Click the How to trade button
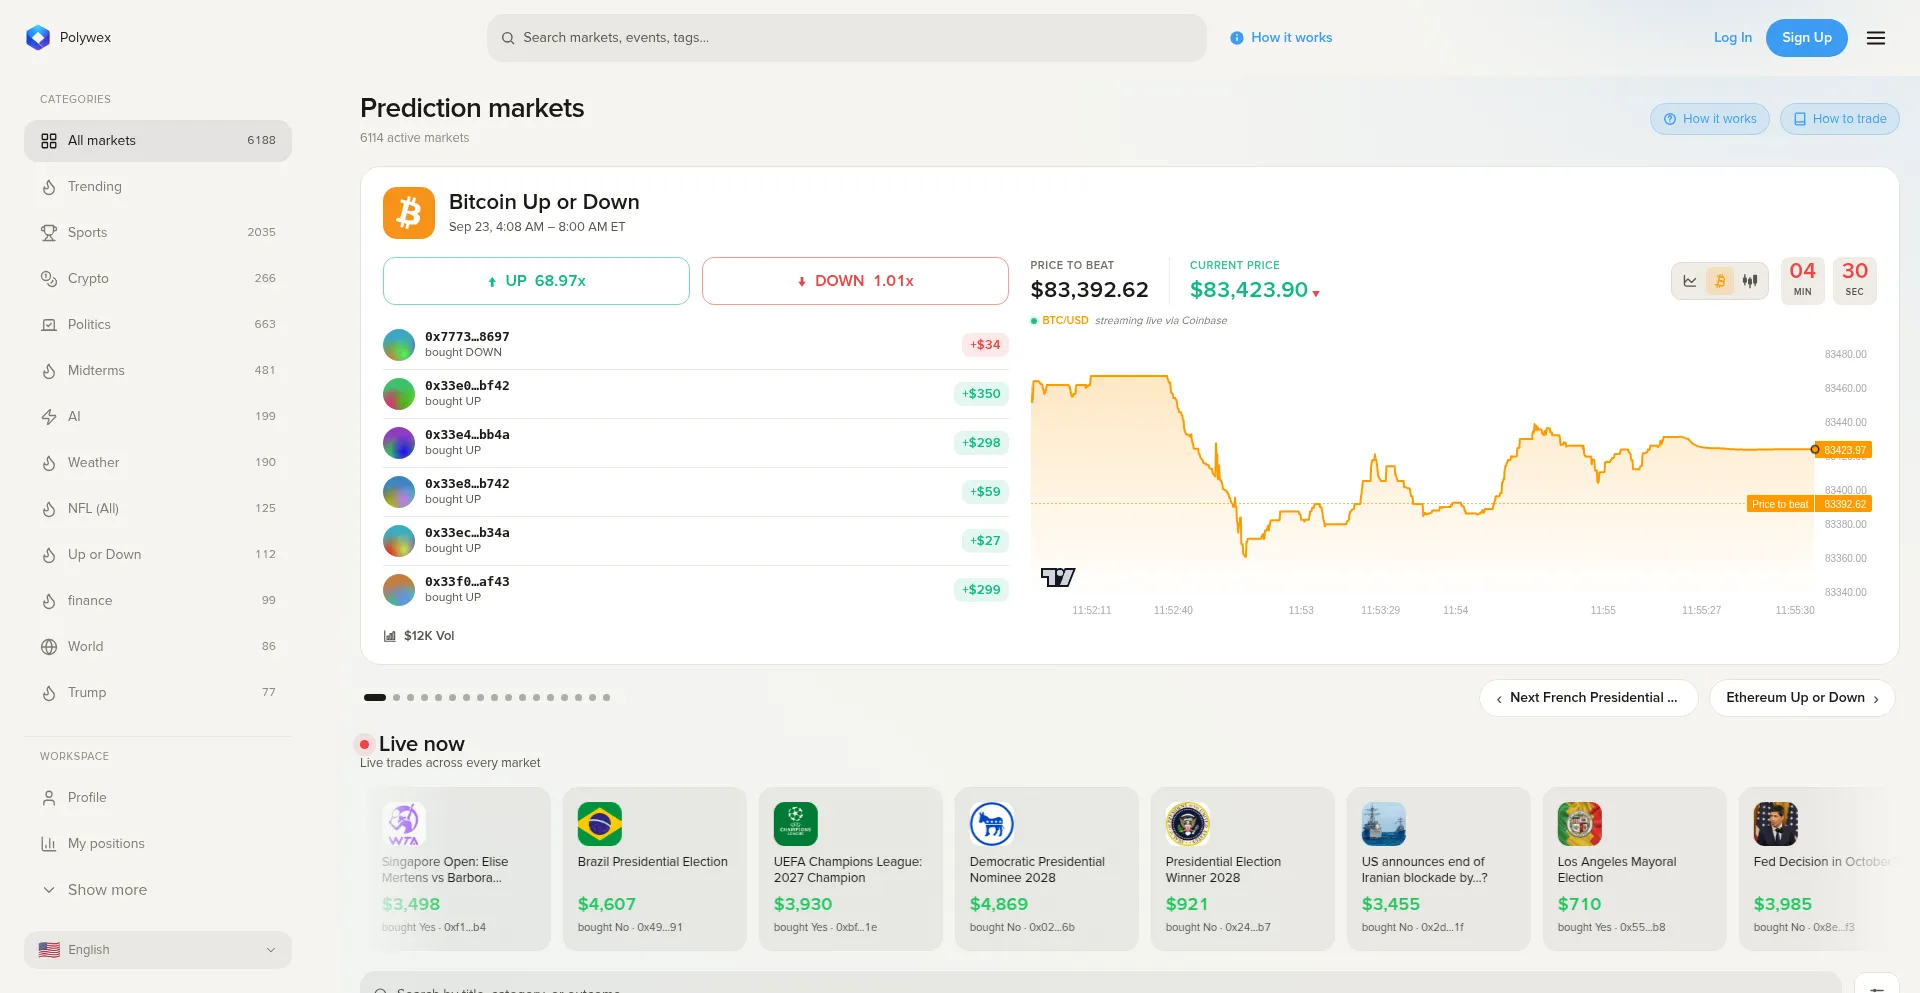1920x993 pixels. [x=1840, y=119]
